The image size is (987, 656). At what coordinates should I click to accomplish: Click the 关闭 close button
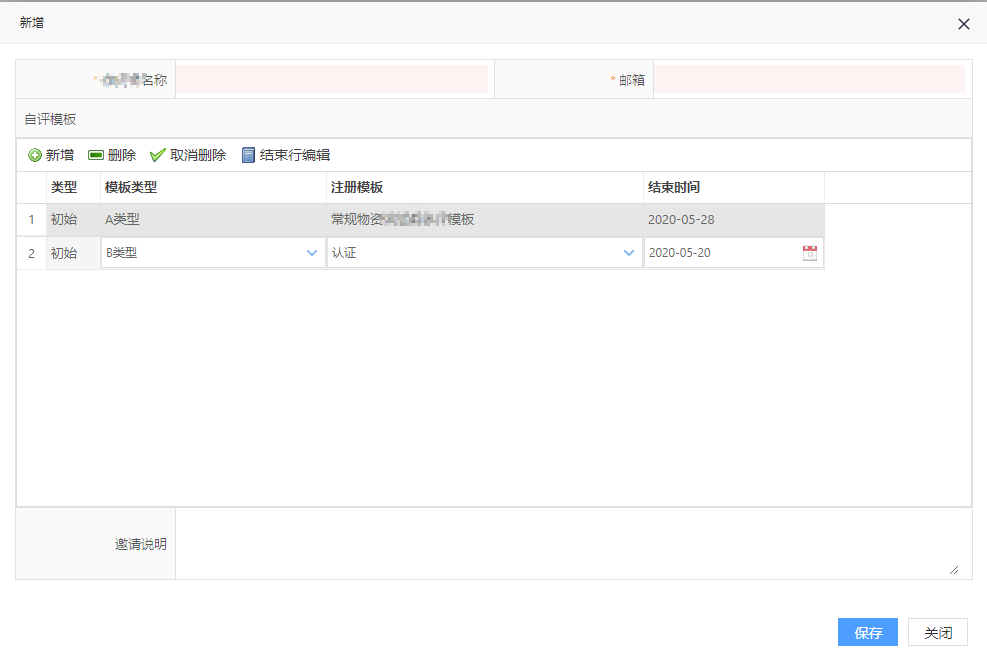[937, 632]
